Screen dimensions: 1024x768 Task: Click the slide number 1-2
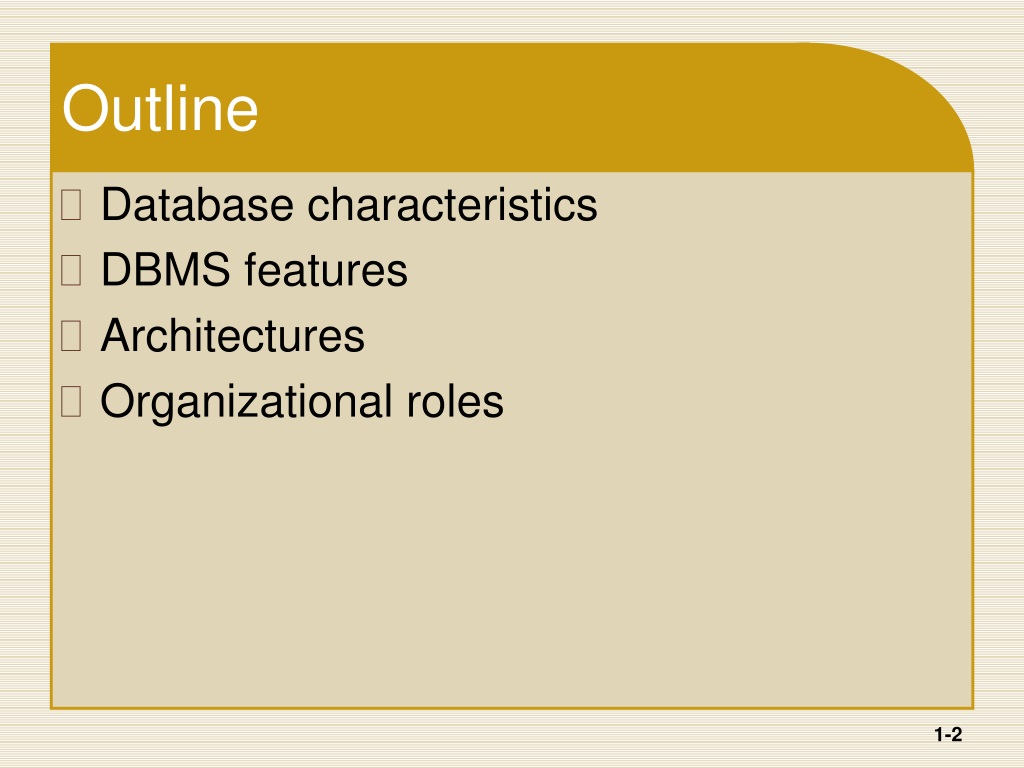pyautogui.click(x=948, y=735)
